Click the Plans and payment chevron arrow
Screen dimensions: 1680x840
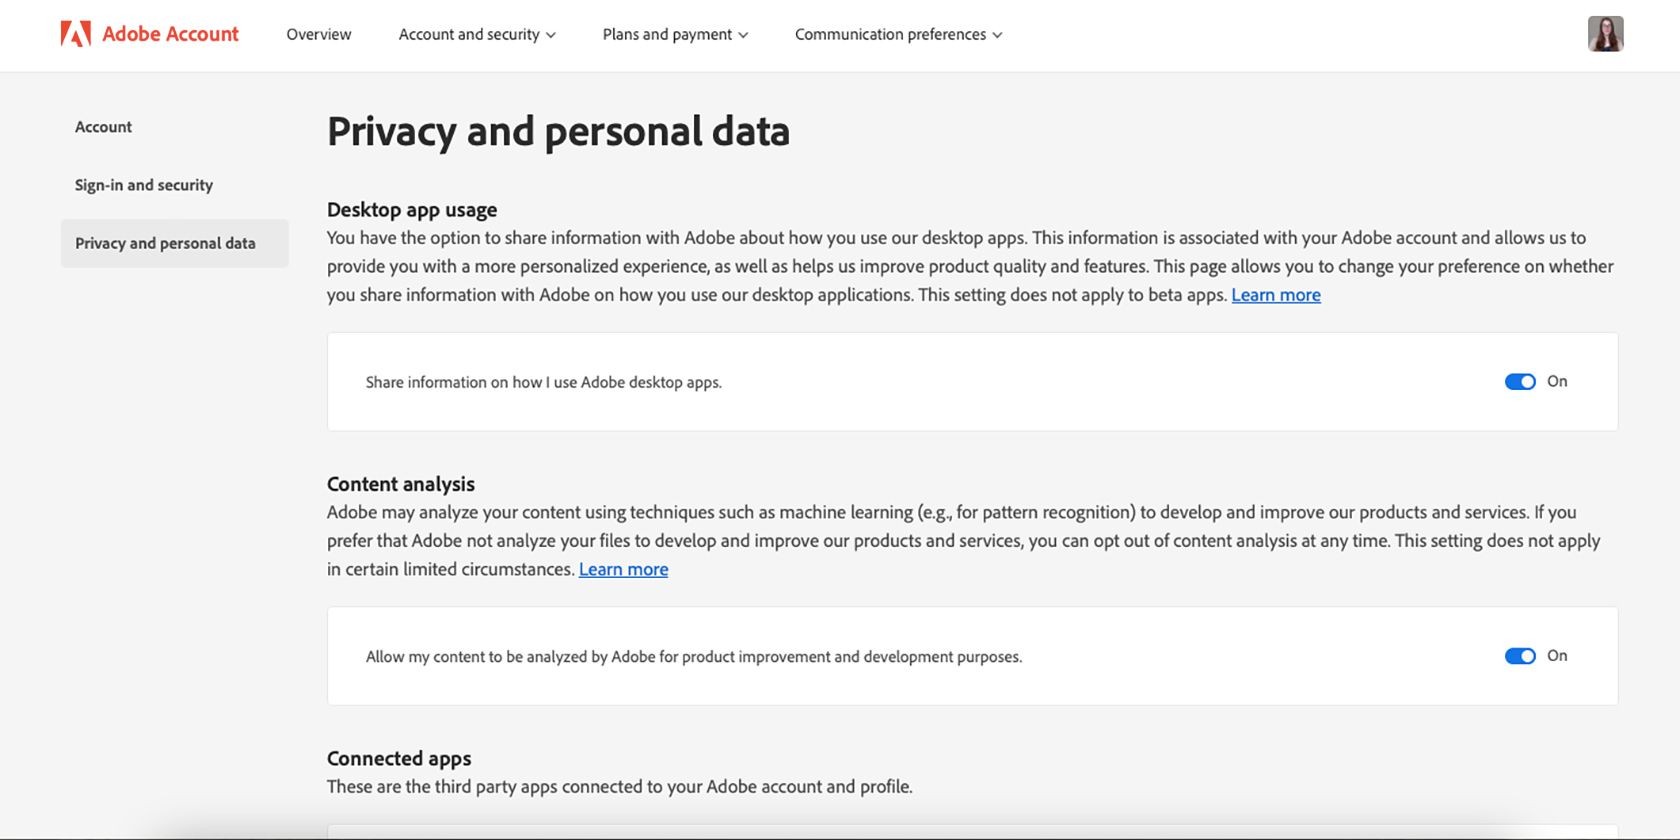pyautogui.click(x=743, y=35)
